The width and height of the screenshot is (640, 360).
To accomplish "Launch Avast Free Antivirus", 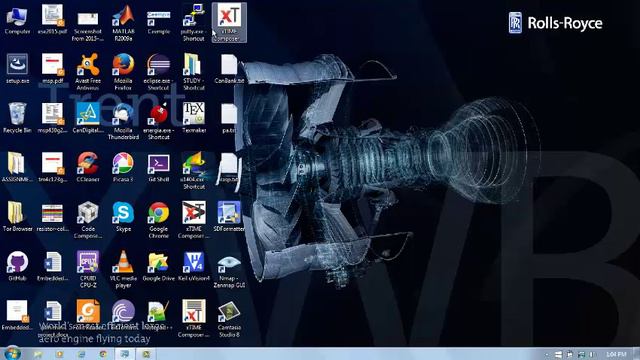I will click(88, 72).
